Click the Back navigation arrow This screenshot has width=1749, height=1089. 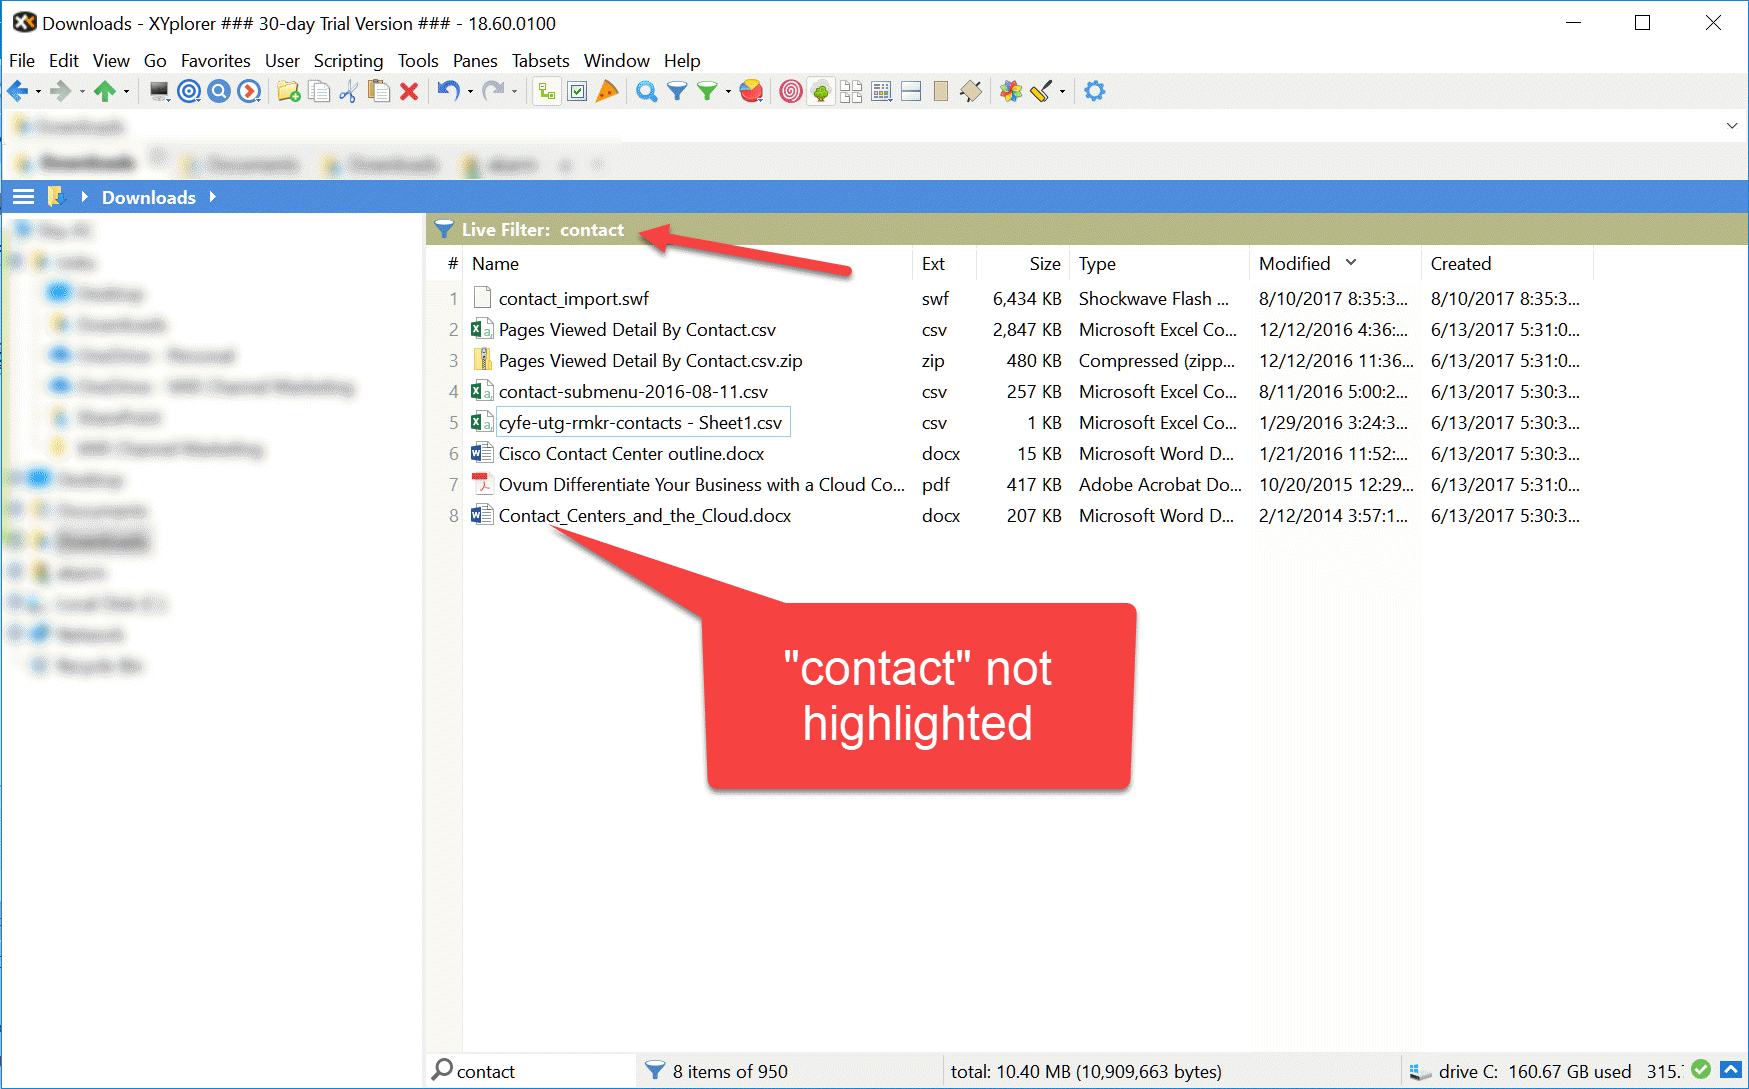17,92
